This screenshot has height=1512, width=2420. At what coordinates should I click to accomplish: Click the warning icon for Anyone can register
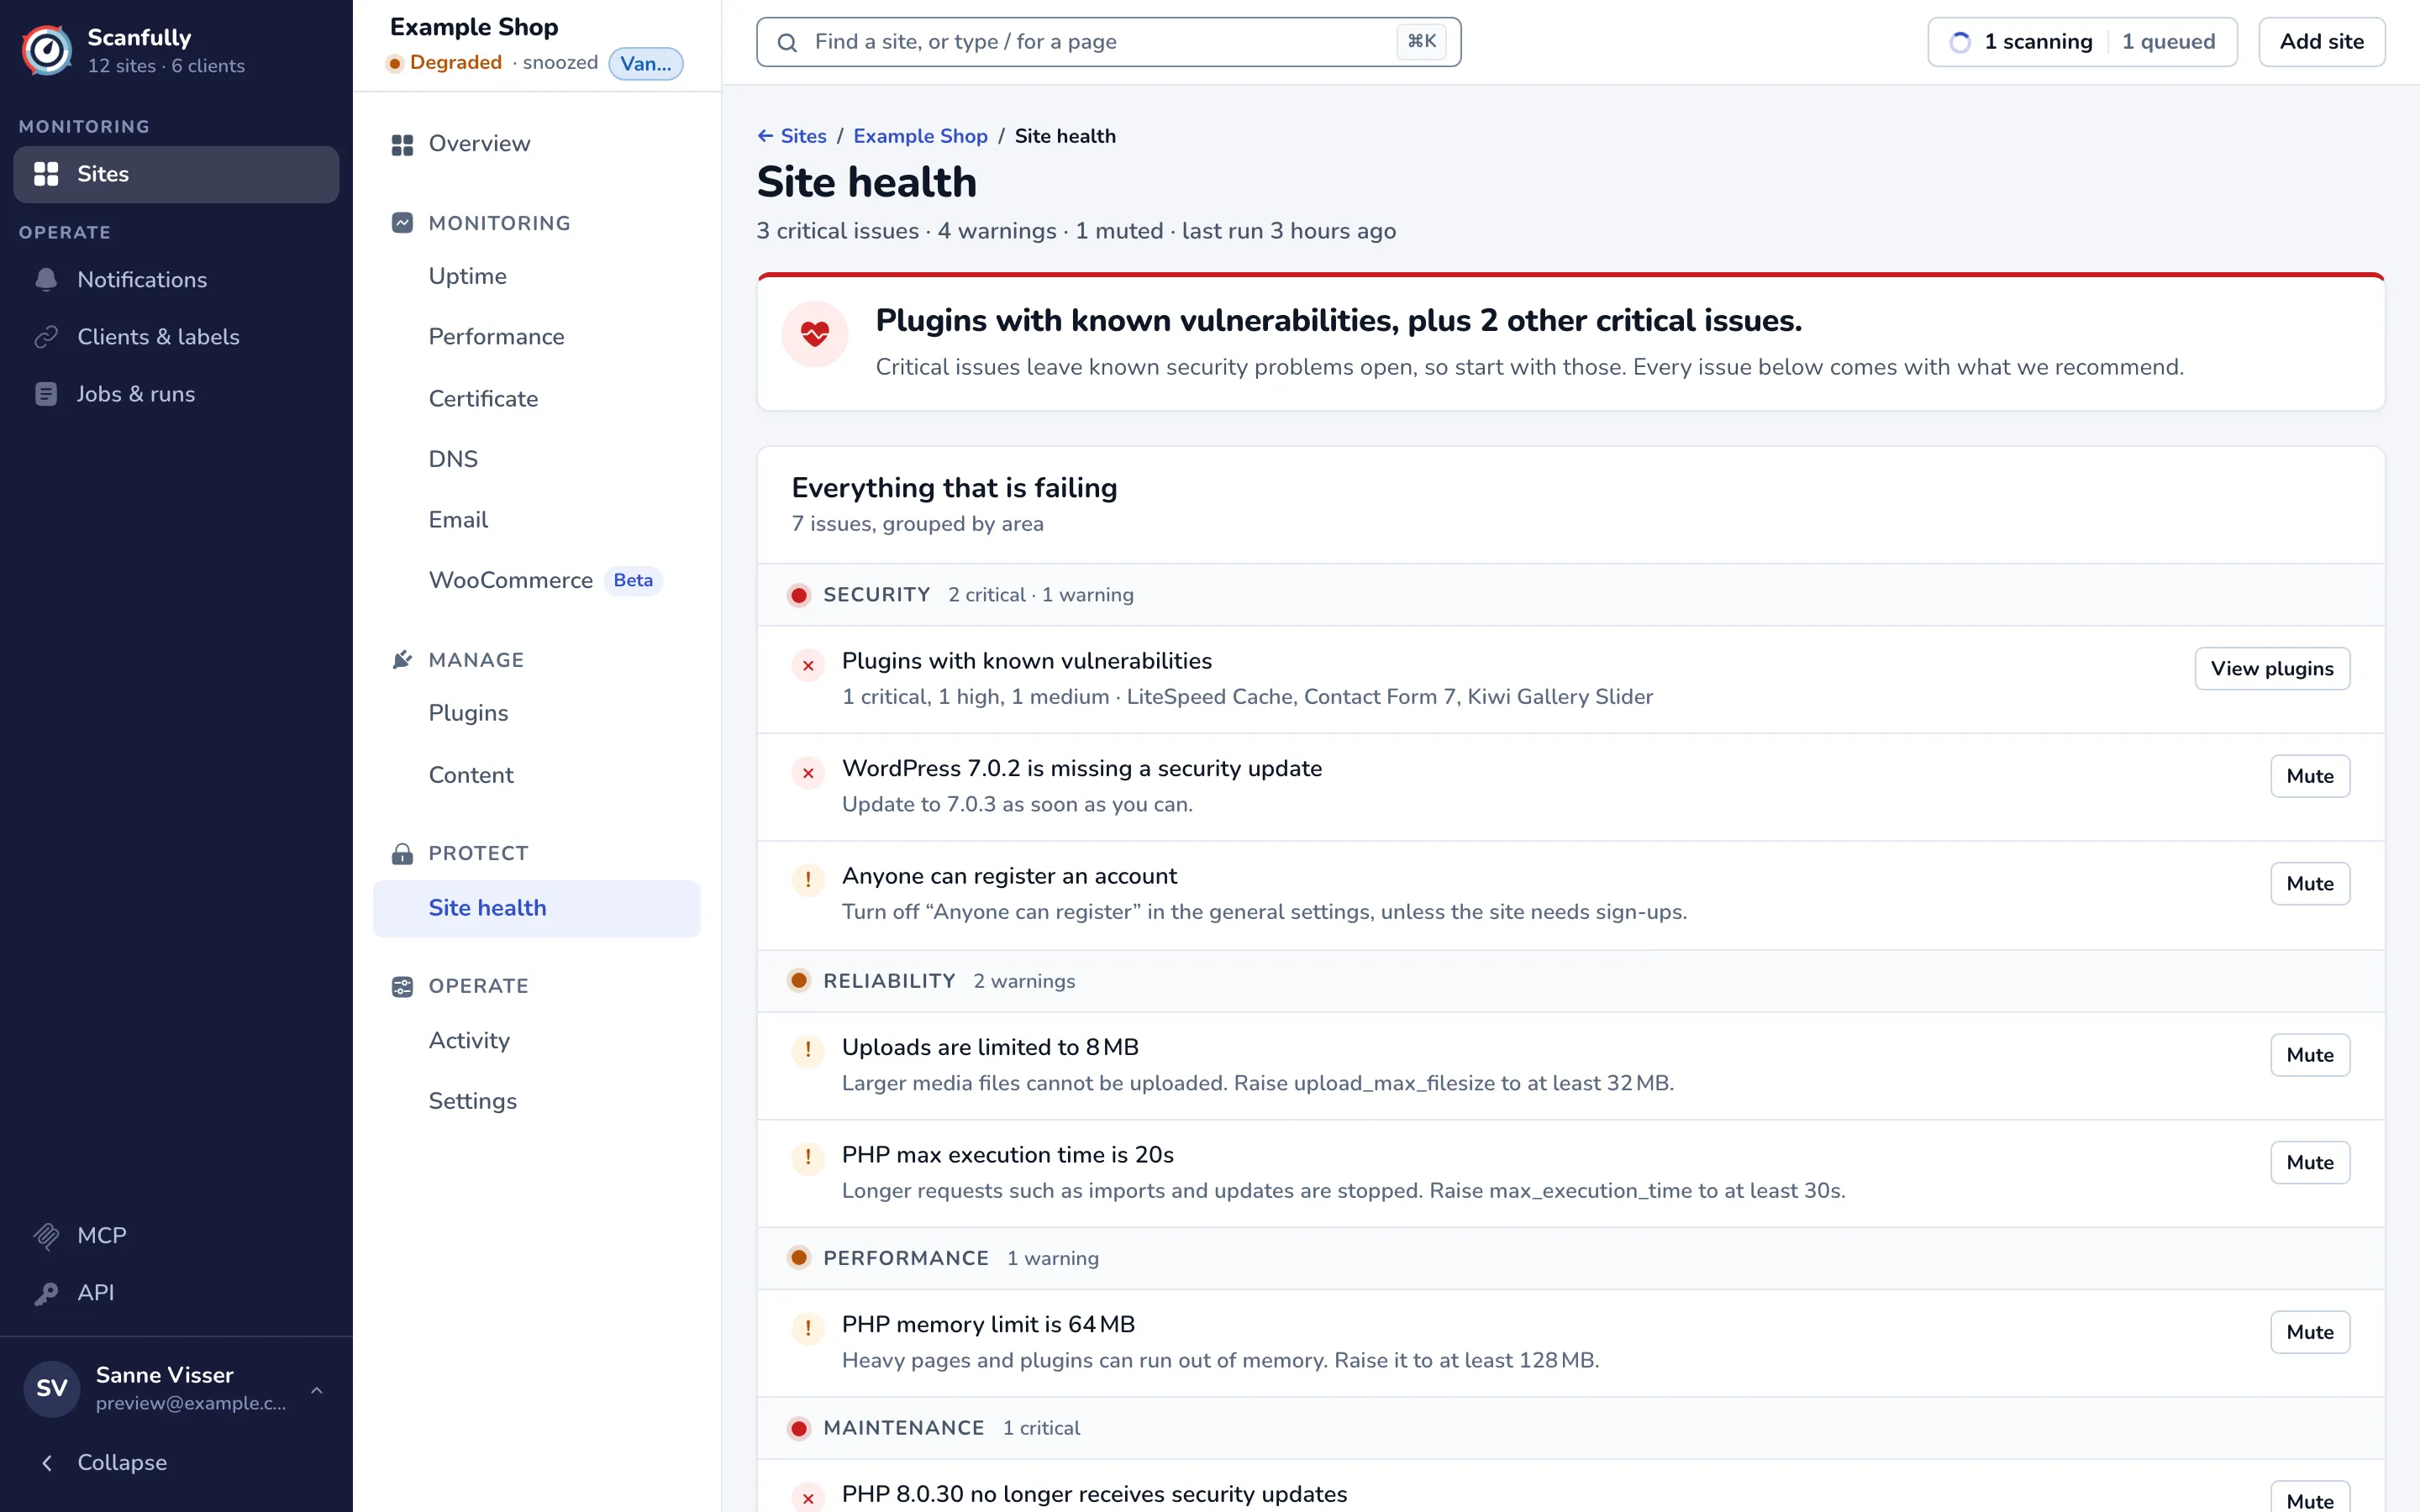pos(808,880)
